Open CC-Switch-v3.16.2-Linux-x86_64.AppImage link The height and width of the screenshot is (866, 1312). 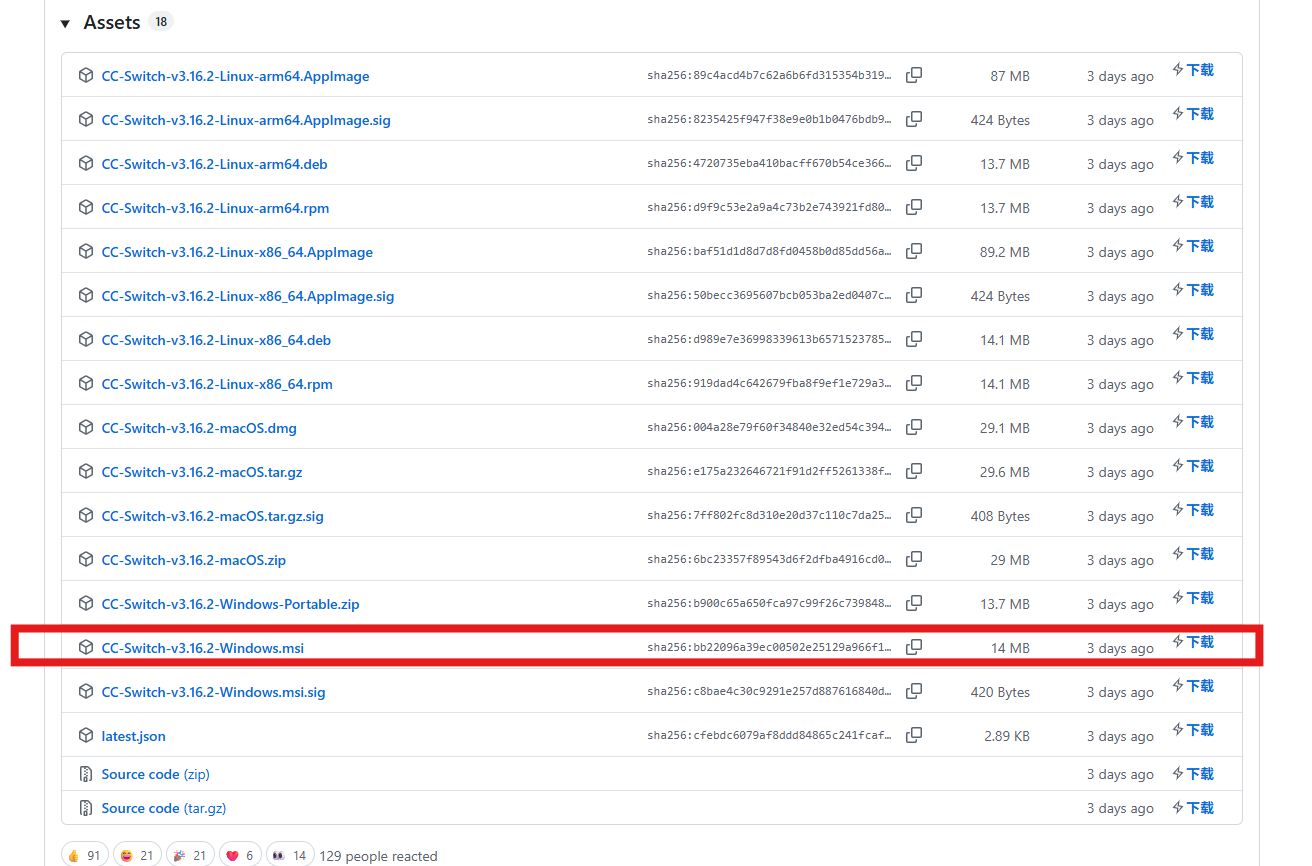(237, 252)
